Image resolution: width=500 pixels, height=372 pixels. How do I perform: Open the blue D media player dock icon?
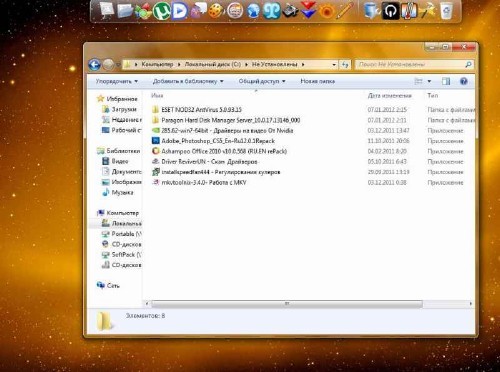pyautogui.click(x=180, y=11)
